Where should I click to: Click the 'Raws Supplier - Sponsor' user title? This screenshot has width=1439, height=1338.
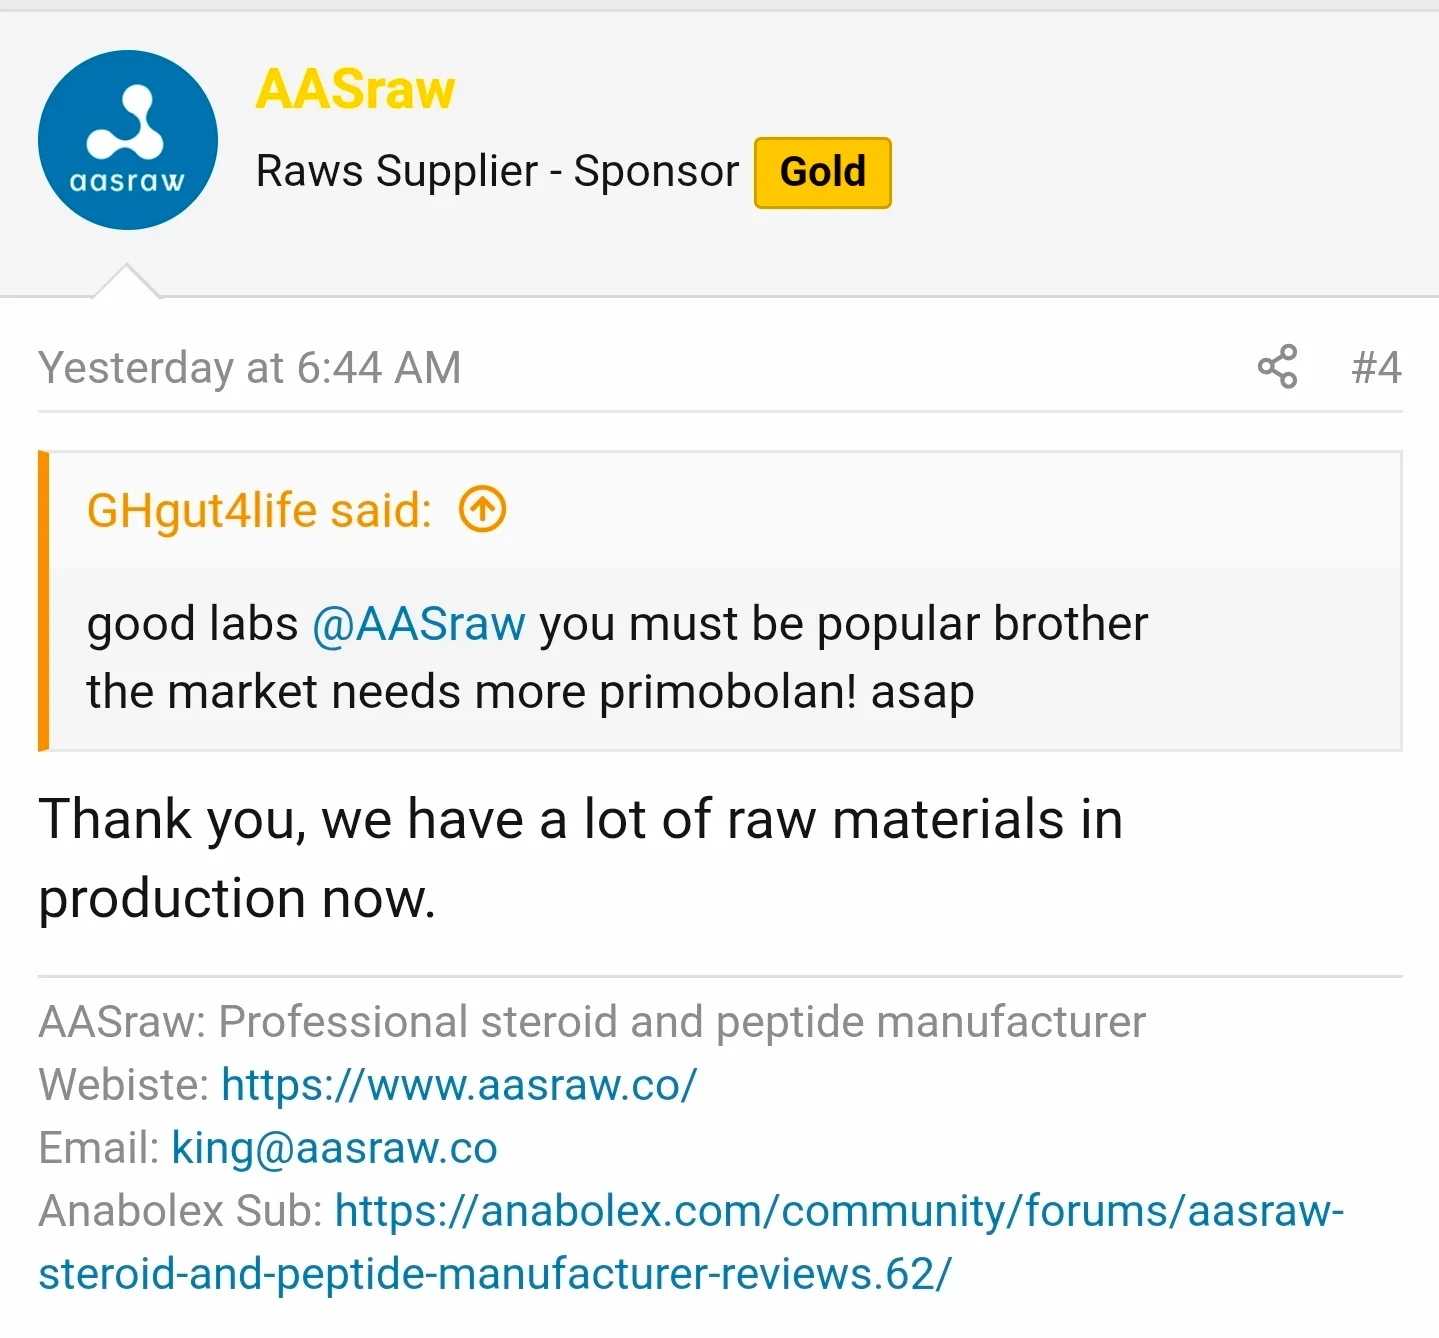click(x=497, y=171)
